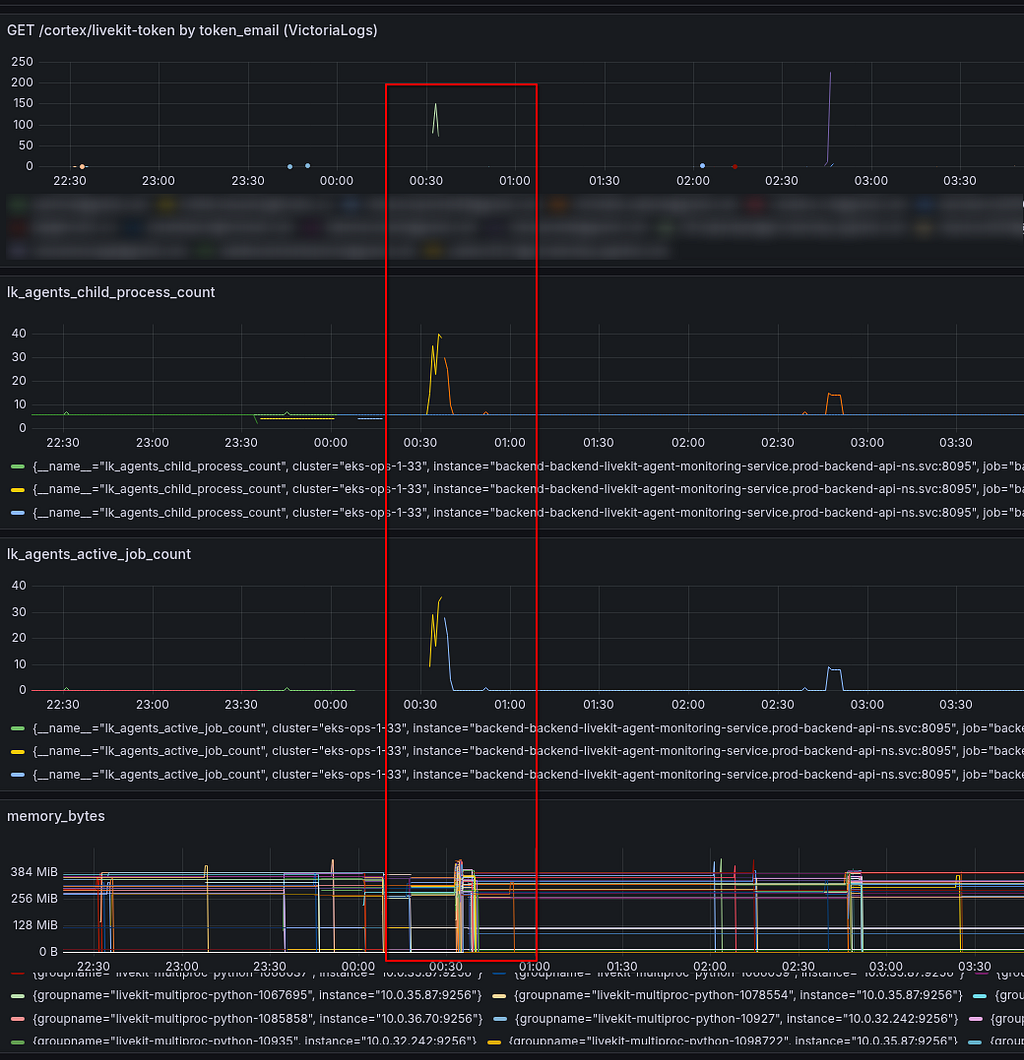1024x1060 pixels.
Task: Open the lk_agents_child_process_count panel title menu
Action: tap(111, 292)
